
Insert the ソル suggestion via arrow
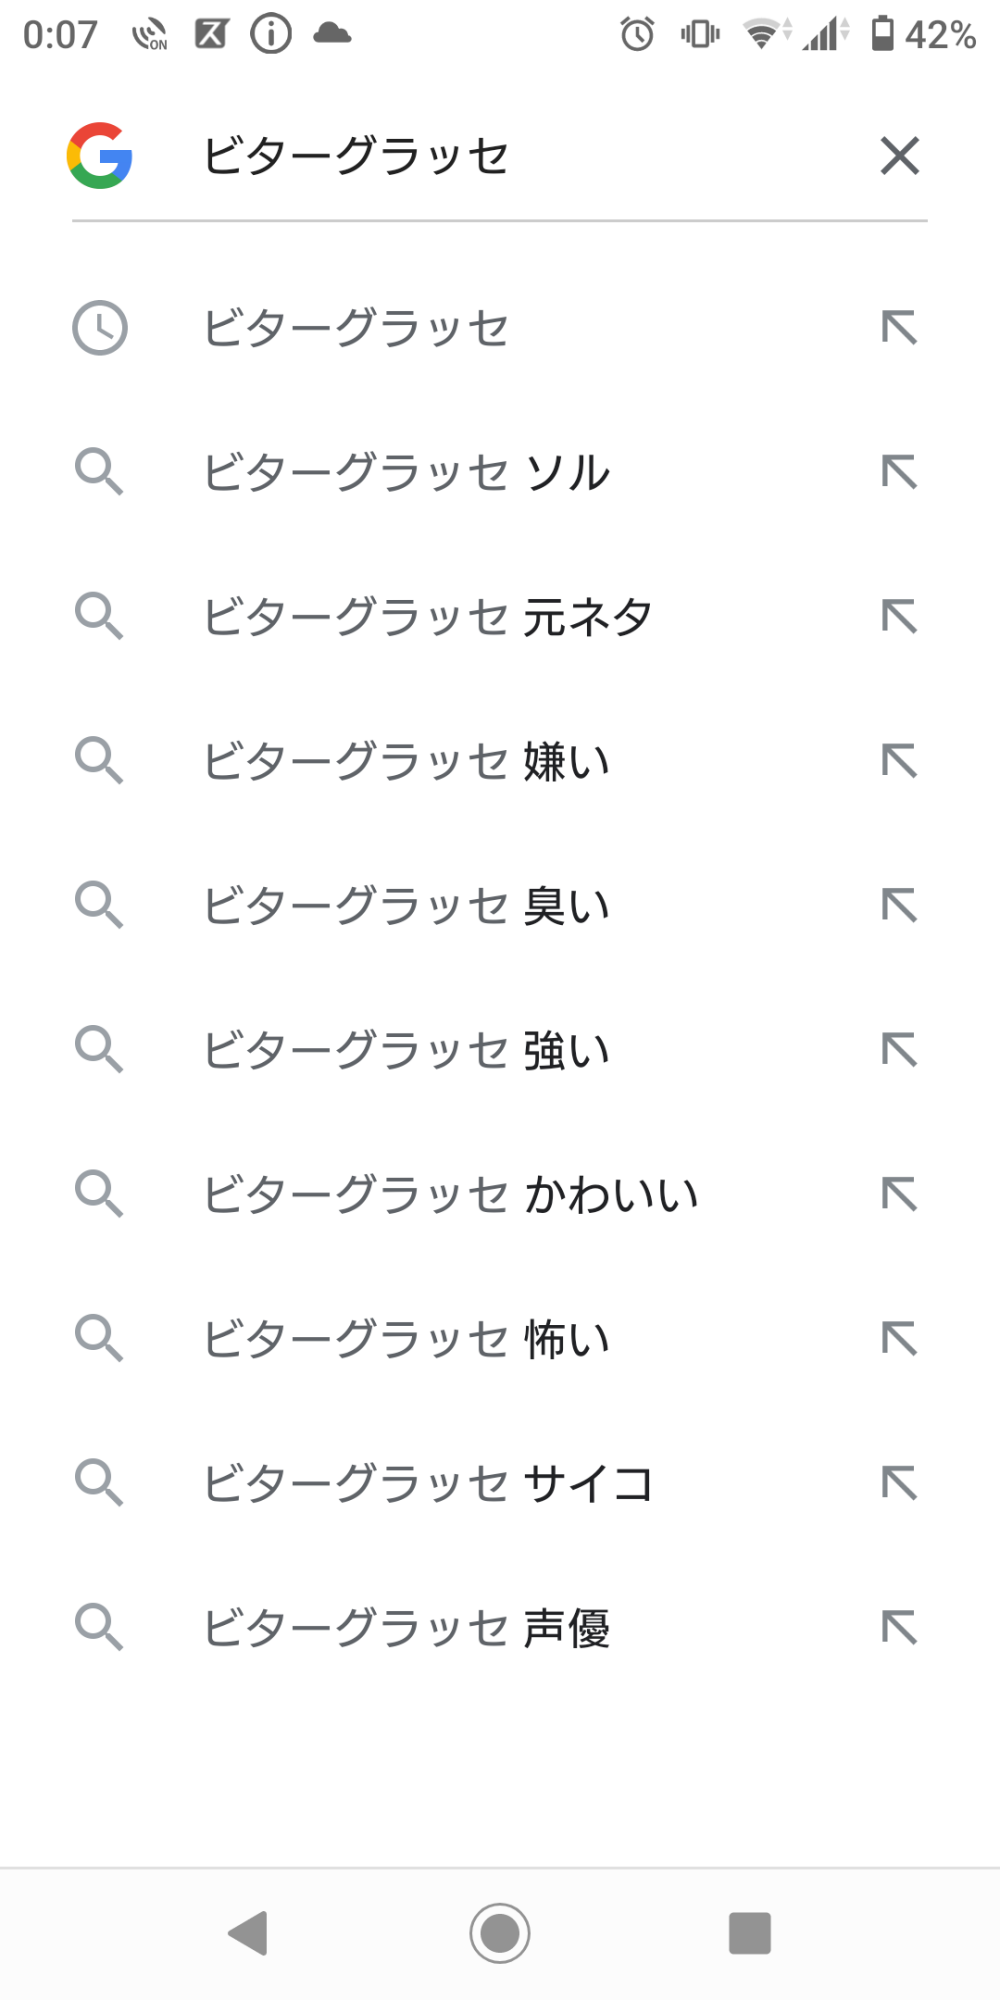pyautogui.click(x=899, y=472)
